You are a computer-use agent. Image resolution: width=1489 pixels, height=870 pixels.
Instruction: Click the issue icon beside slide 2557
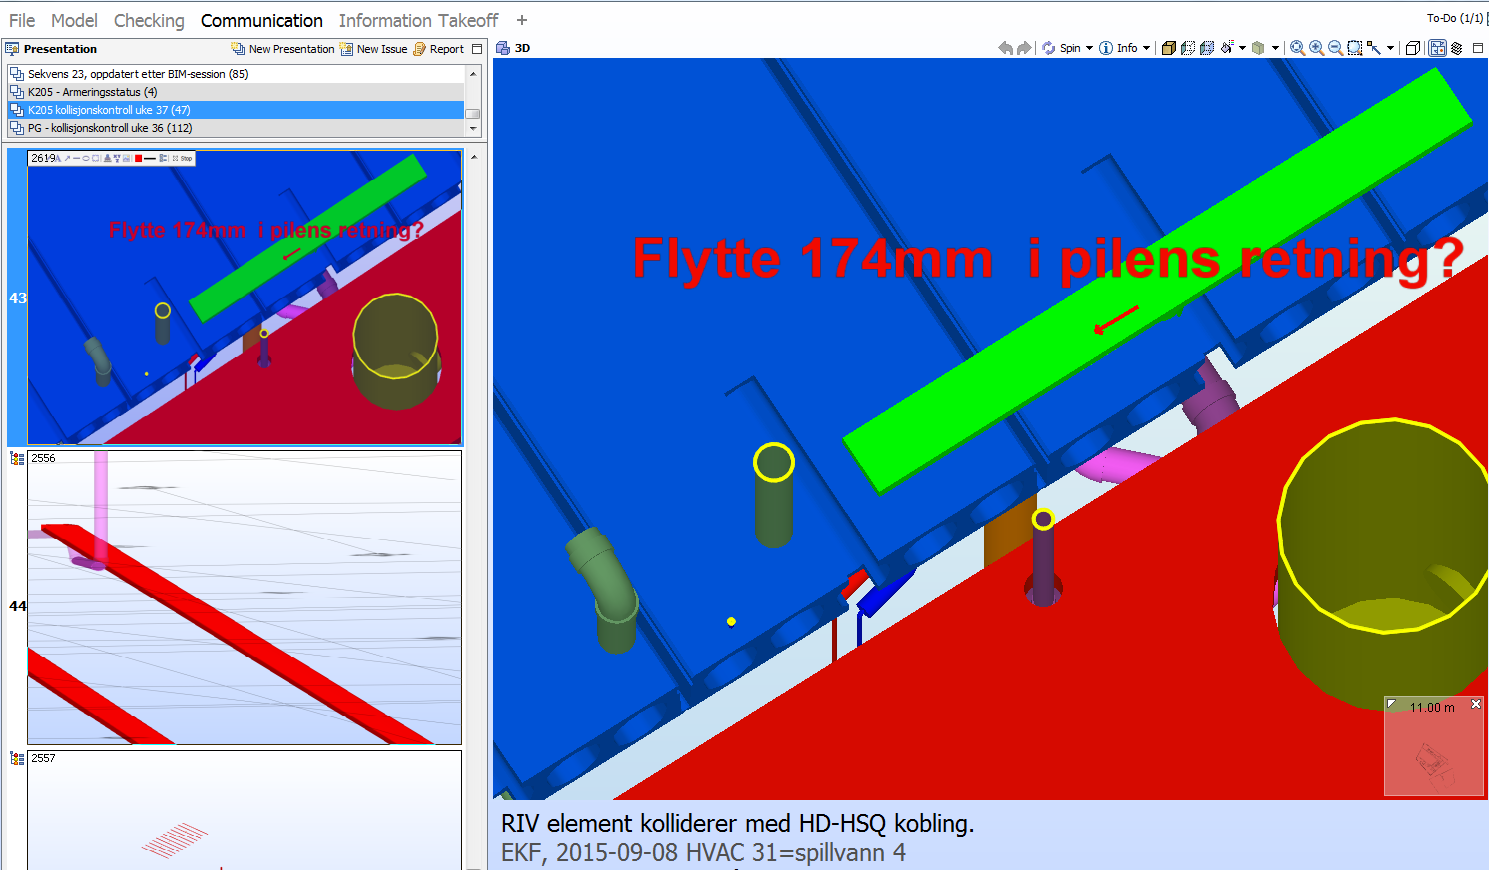tap(17, 758)
